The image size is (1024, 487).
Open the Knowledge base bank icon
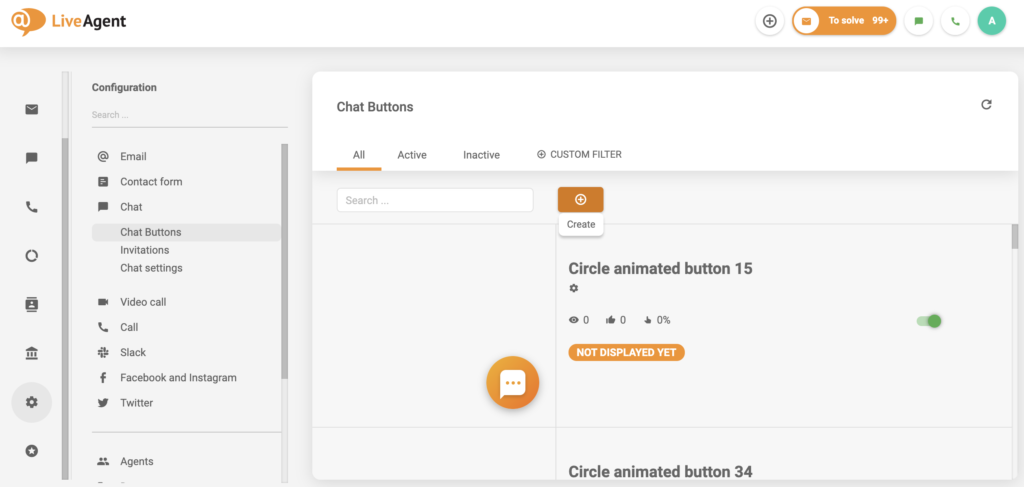click(32, 353)
